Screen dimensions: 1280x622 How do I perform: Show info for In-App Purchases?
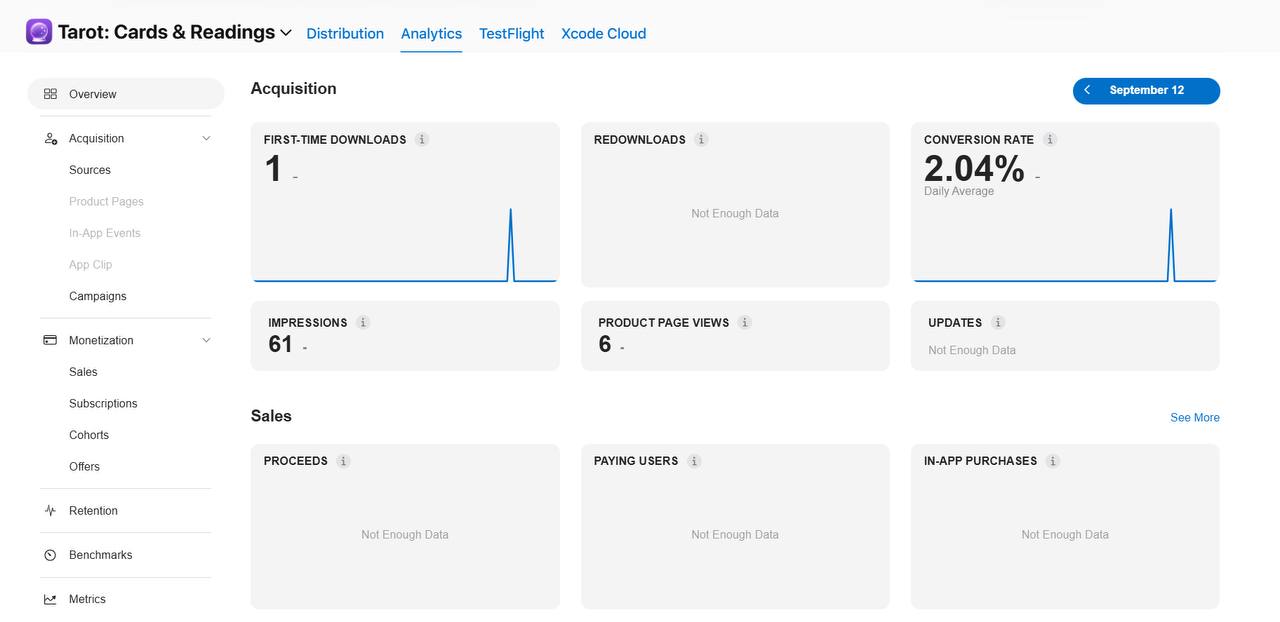tap(1053, 461)
